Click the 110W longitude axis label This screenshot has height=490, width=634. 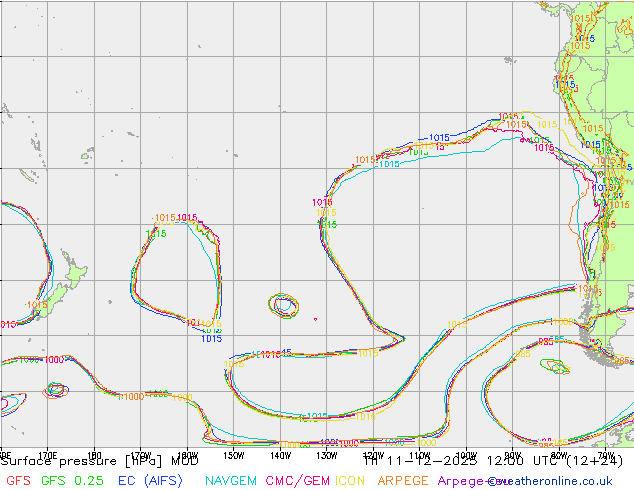tap(419, 455)
